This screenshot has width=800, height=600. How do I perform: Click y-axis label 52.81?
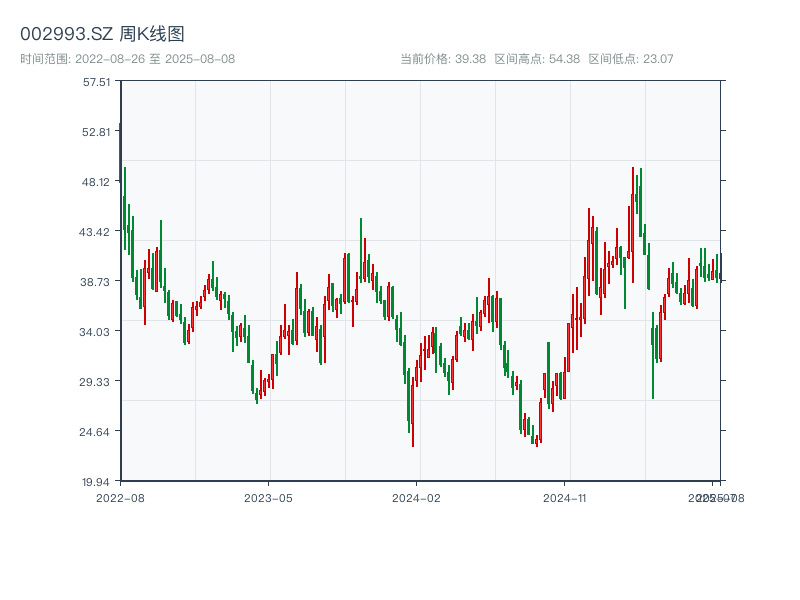96,132
